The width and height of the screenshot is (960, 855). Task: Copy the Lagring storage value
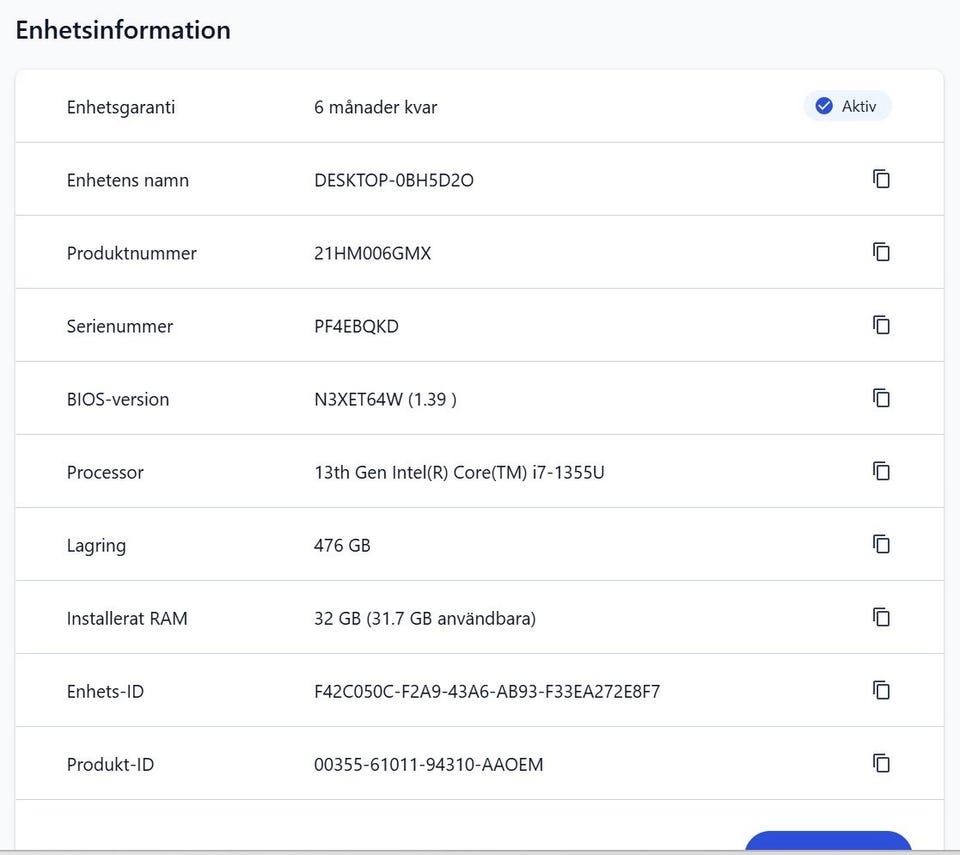pos(881,544)
